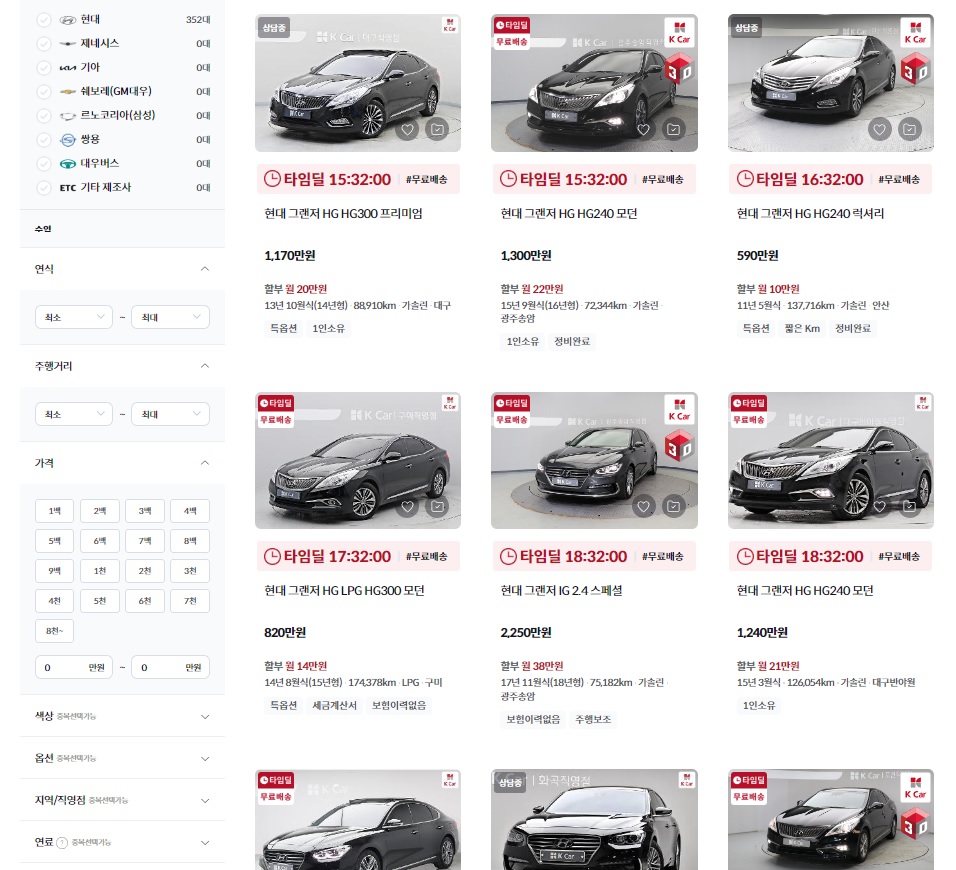Open the 현대 그랜저 HG HG300 프리미엄 photo
The width and height of the screenshot is (956, 870).
click(357, 83)
